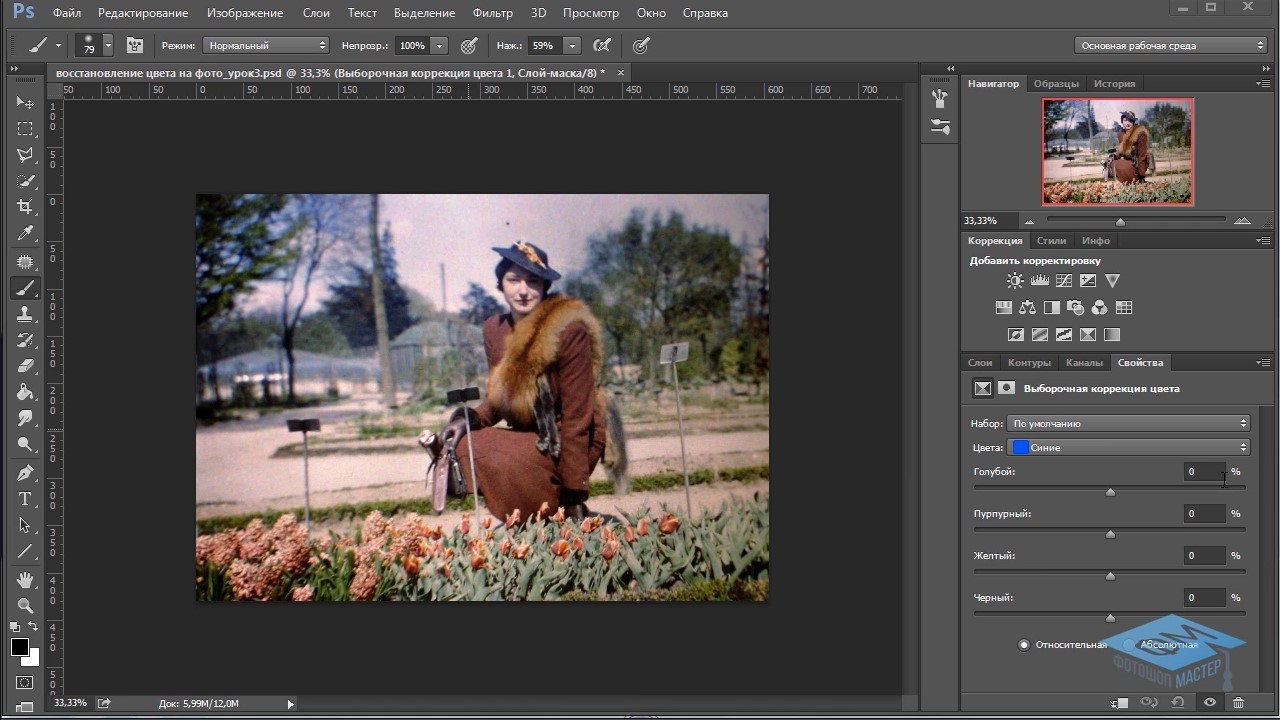This screenshot has height=720, width=1280.
Task: Switch to the Каналы tab
Action: (x=1084, y=363)
